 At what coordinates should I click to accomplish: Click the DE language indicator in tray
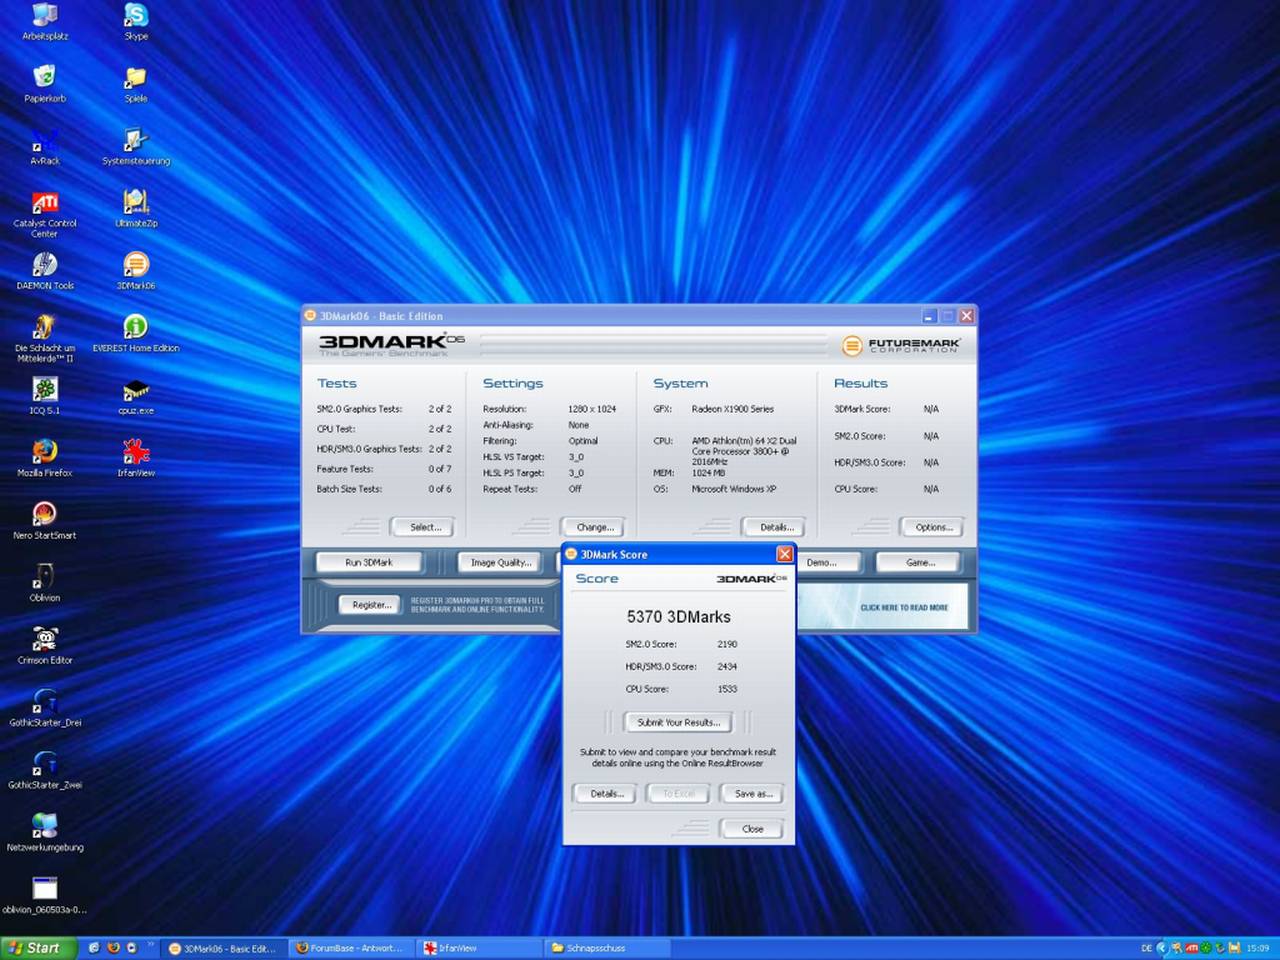[1146, 948]
